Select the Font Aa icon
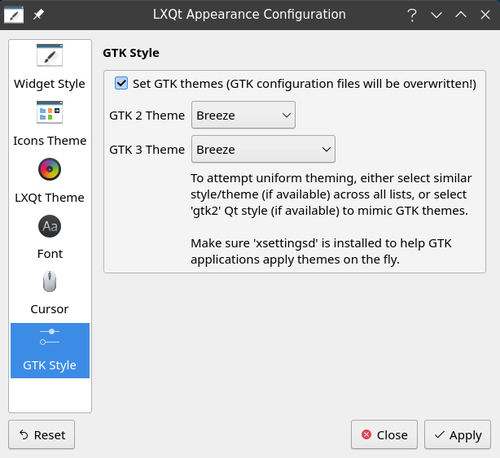This screenshot has width=500, height=458. click(x=50, y=226)
